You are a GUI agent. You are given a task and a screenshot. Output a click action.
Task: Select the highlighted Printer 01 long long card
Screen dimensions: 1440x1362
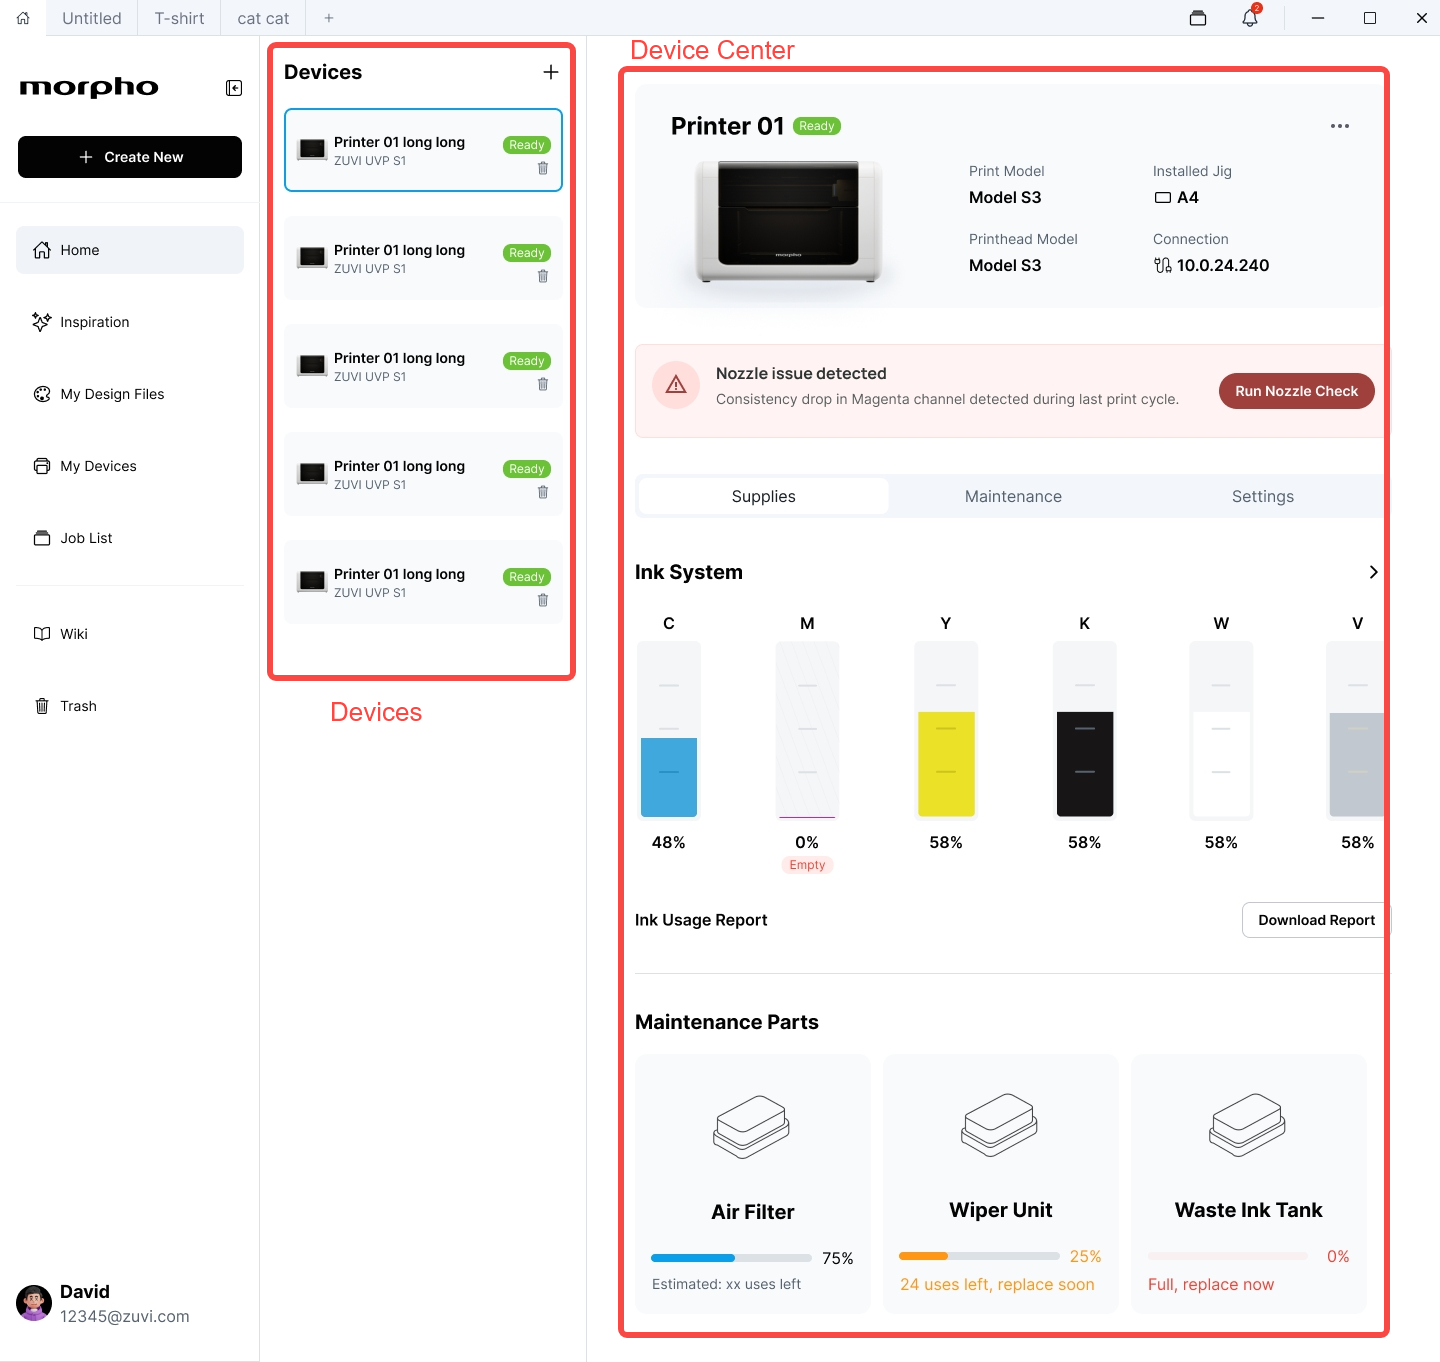(x=423, y=150)
